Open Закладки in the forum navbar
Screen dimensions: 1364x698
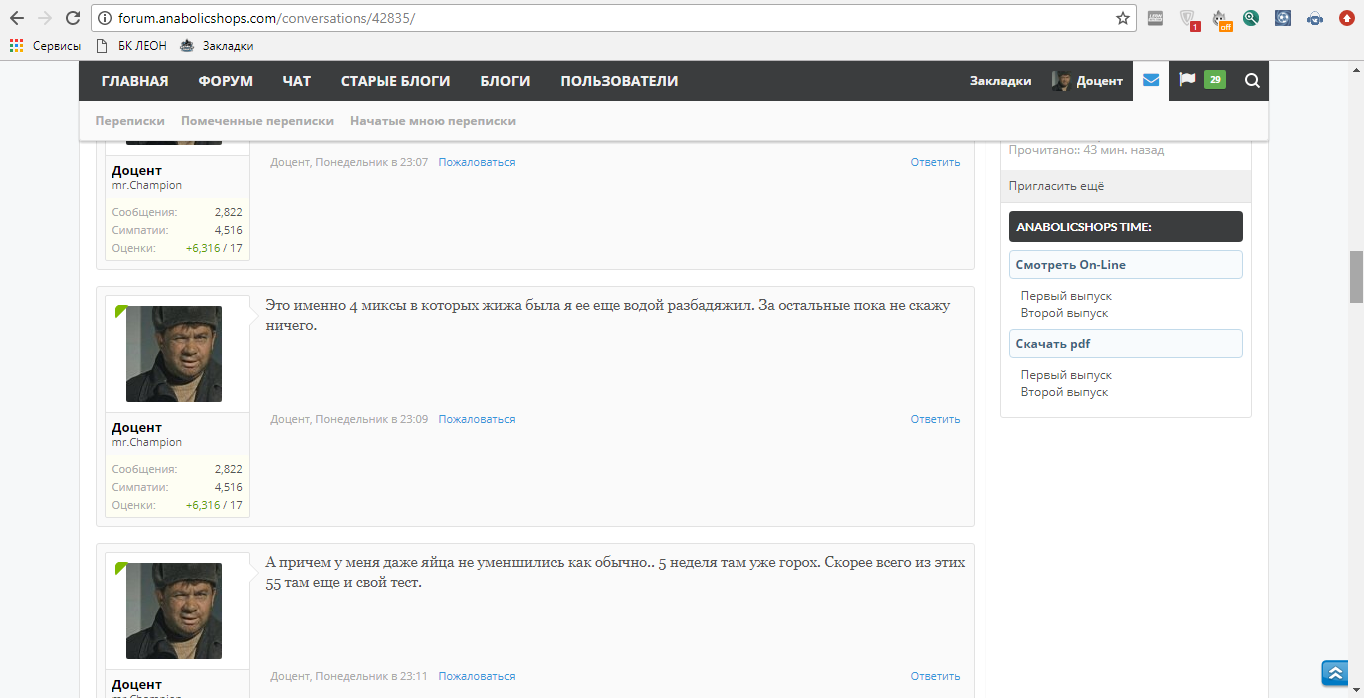[1000, 81]
